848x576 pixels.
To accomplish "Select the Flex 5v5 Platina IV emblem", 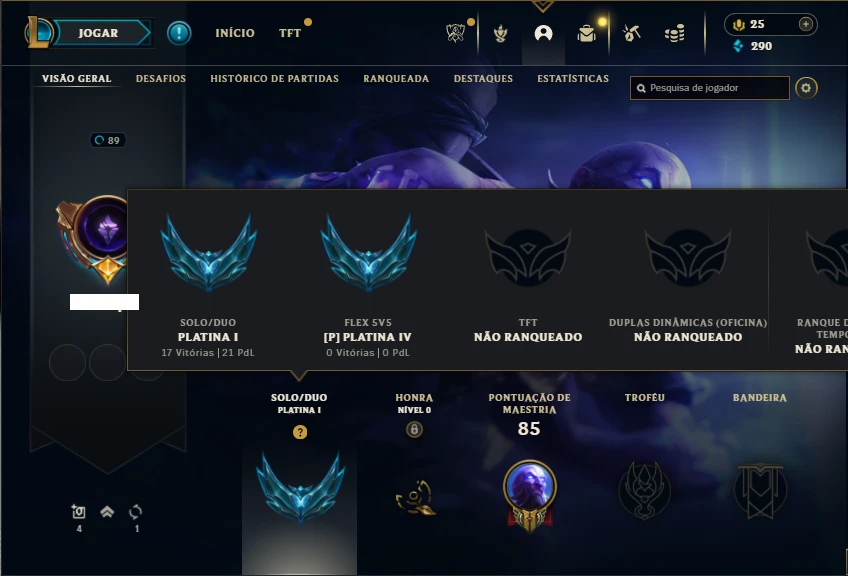I will (368, 253).
